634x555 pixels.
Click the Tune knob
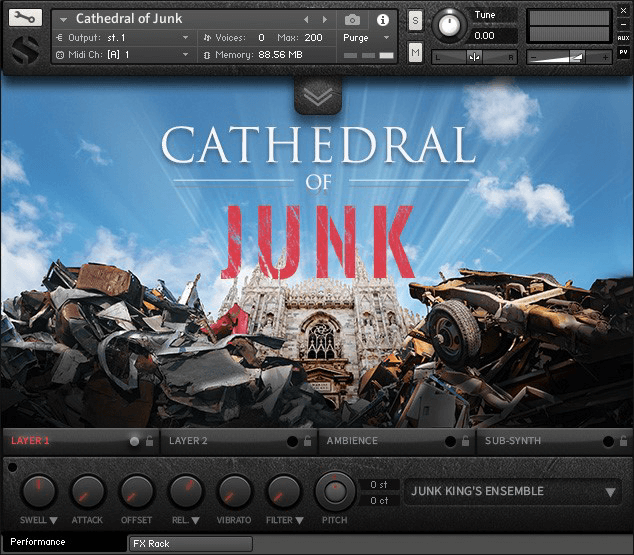[x=449, y=25]
